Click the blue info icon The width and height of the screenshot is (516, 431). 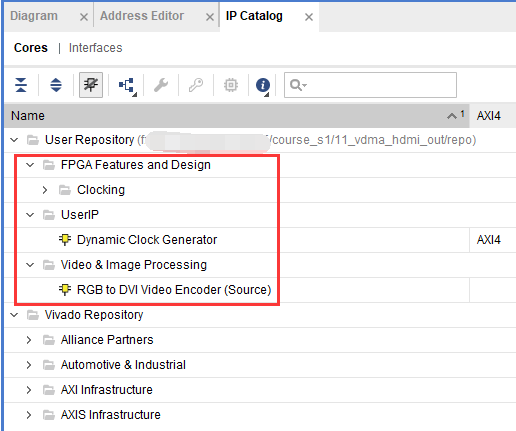click(x=263, y=85)
